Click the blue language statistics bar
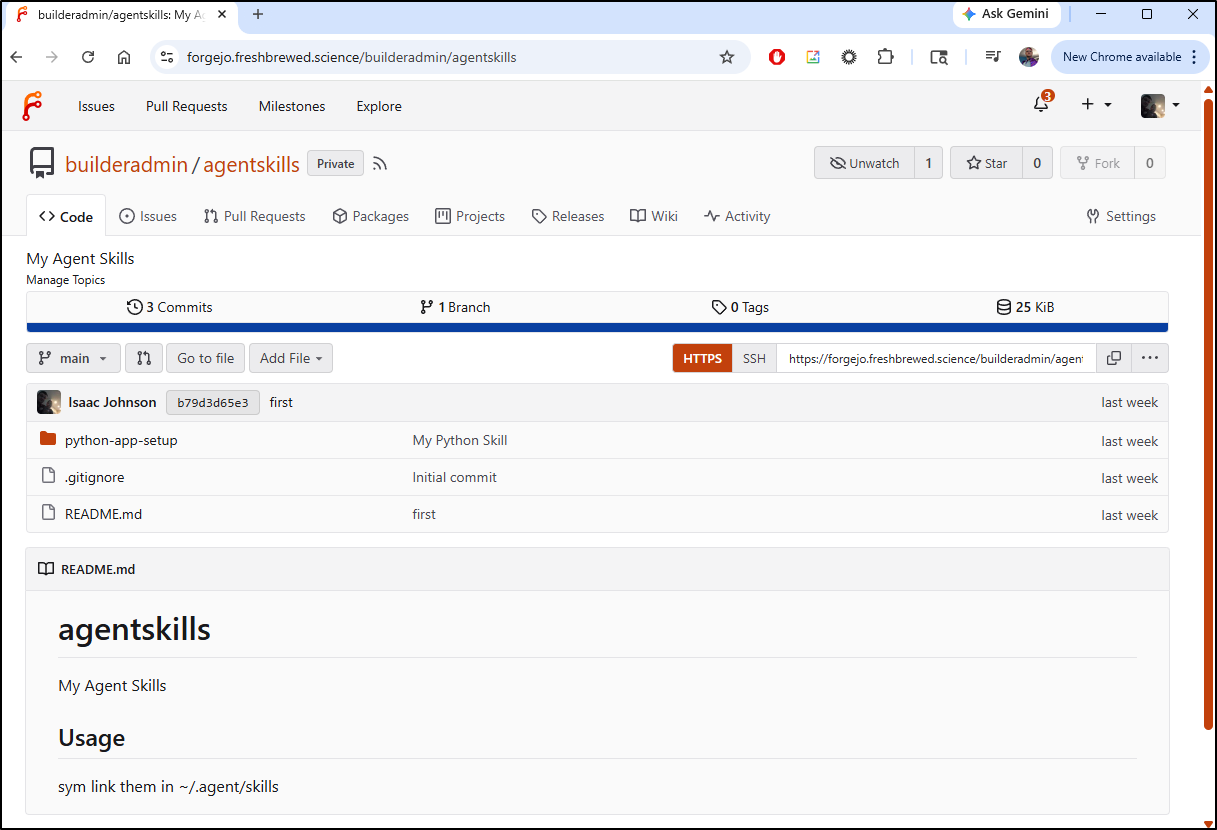The height and width of the screenshot is (830, 1217). (597, 327)
